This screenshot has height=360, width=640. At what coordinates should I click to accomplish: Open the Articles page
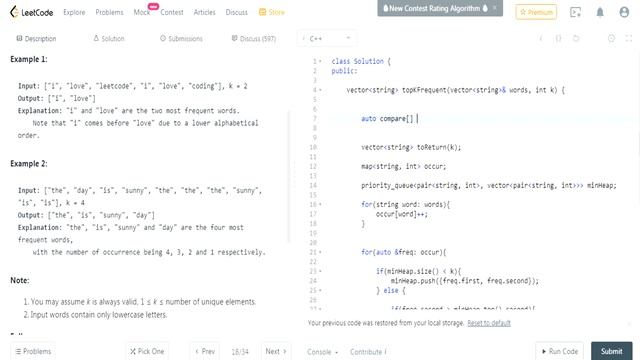(204, 12)
